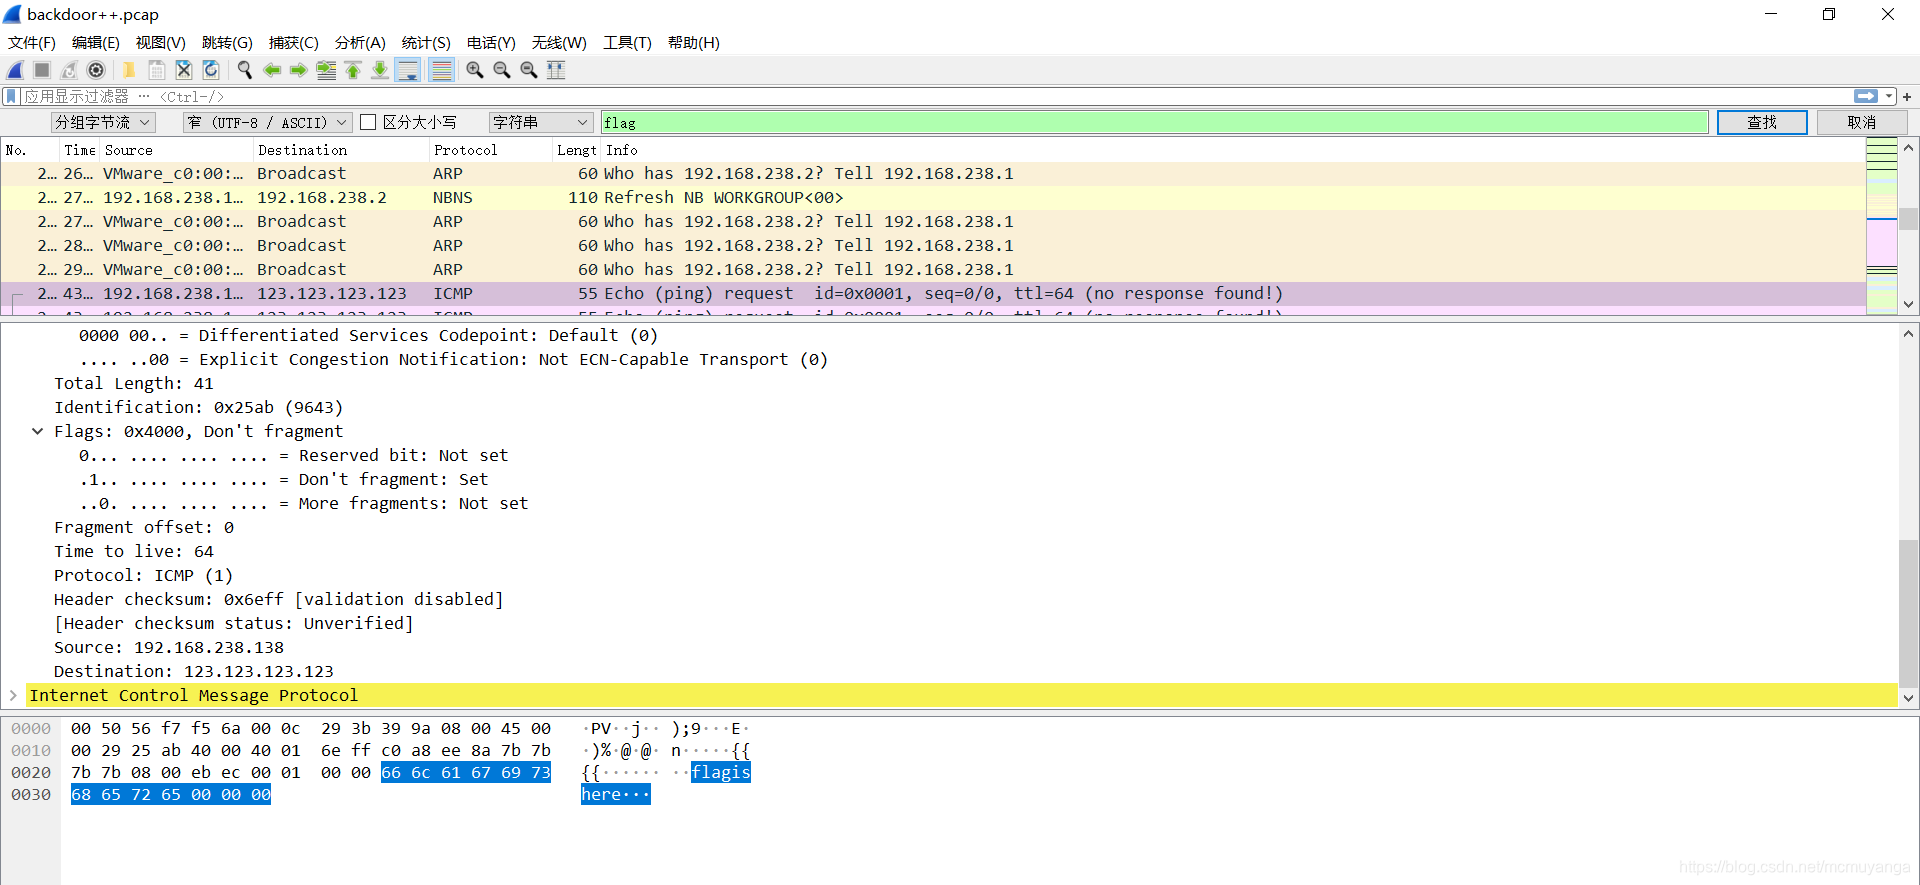Open the 工具(T) menu

[x=627, y=42]
